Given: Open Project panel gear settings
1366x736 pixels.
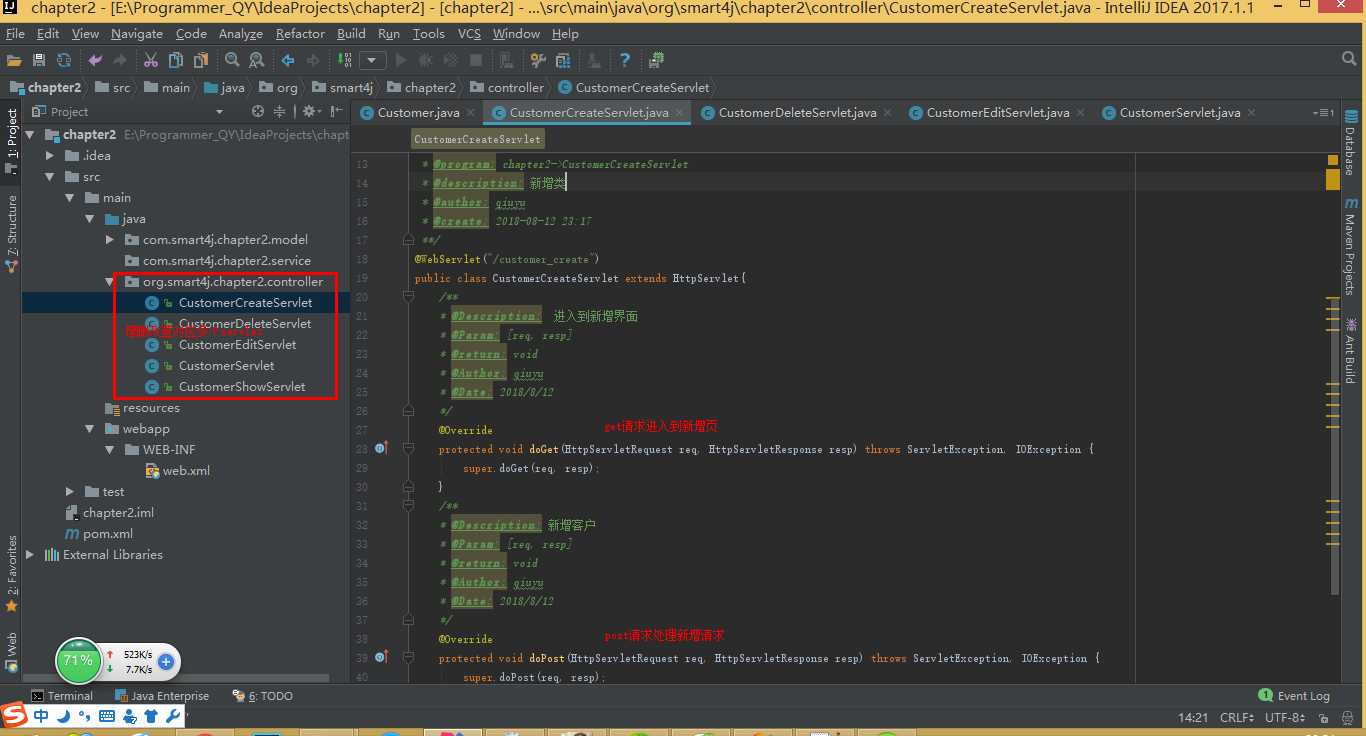Looking at the screenshot, I should pyautogui.click(x=311, y=111).
